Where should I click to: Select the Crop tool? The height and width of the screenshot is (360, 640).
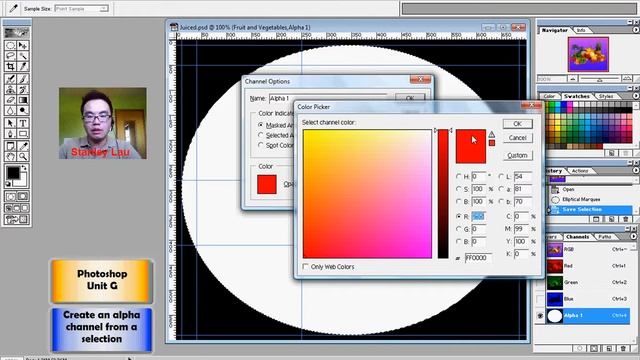(x=11, y=66)
